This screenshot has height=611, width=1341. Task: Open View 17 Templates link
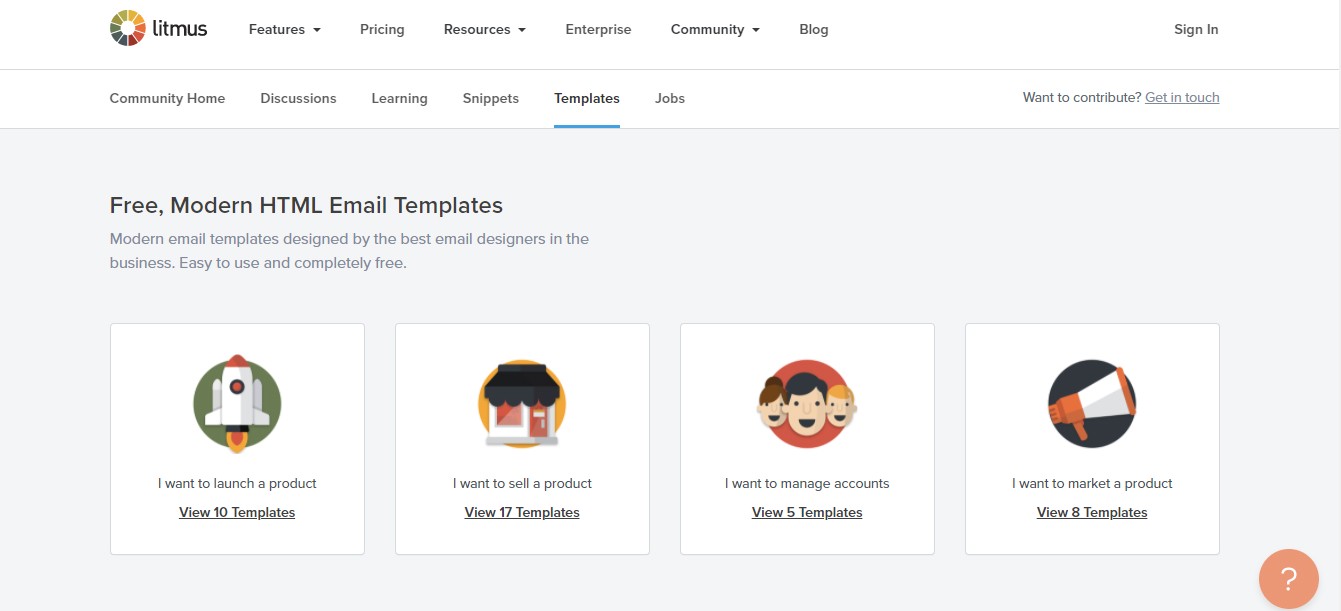pyautogui.click(x=522, y=512)
